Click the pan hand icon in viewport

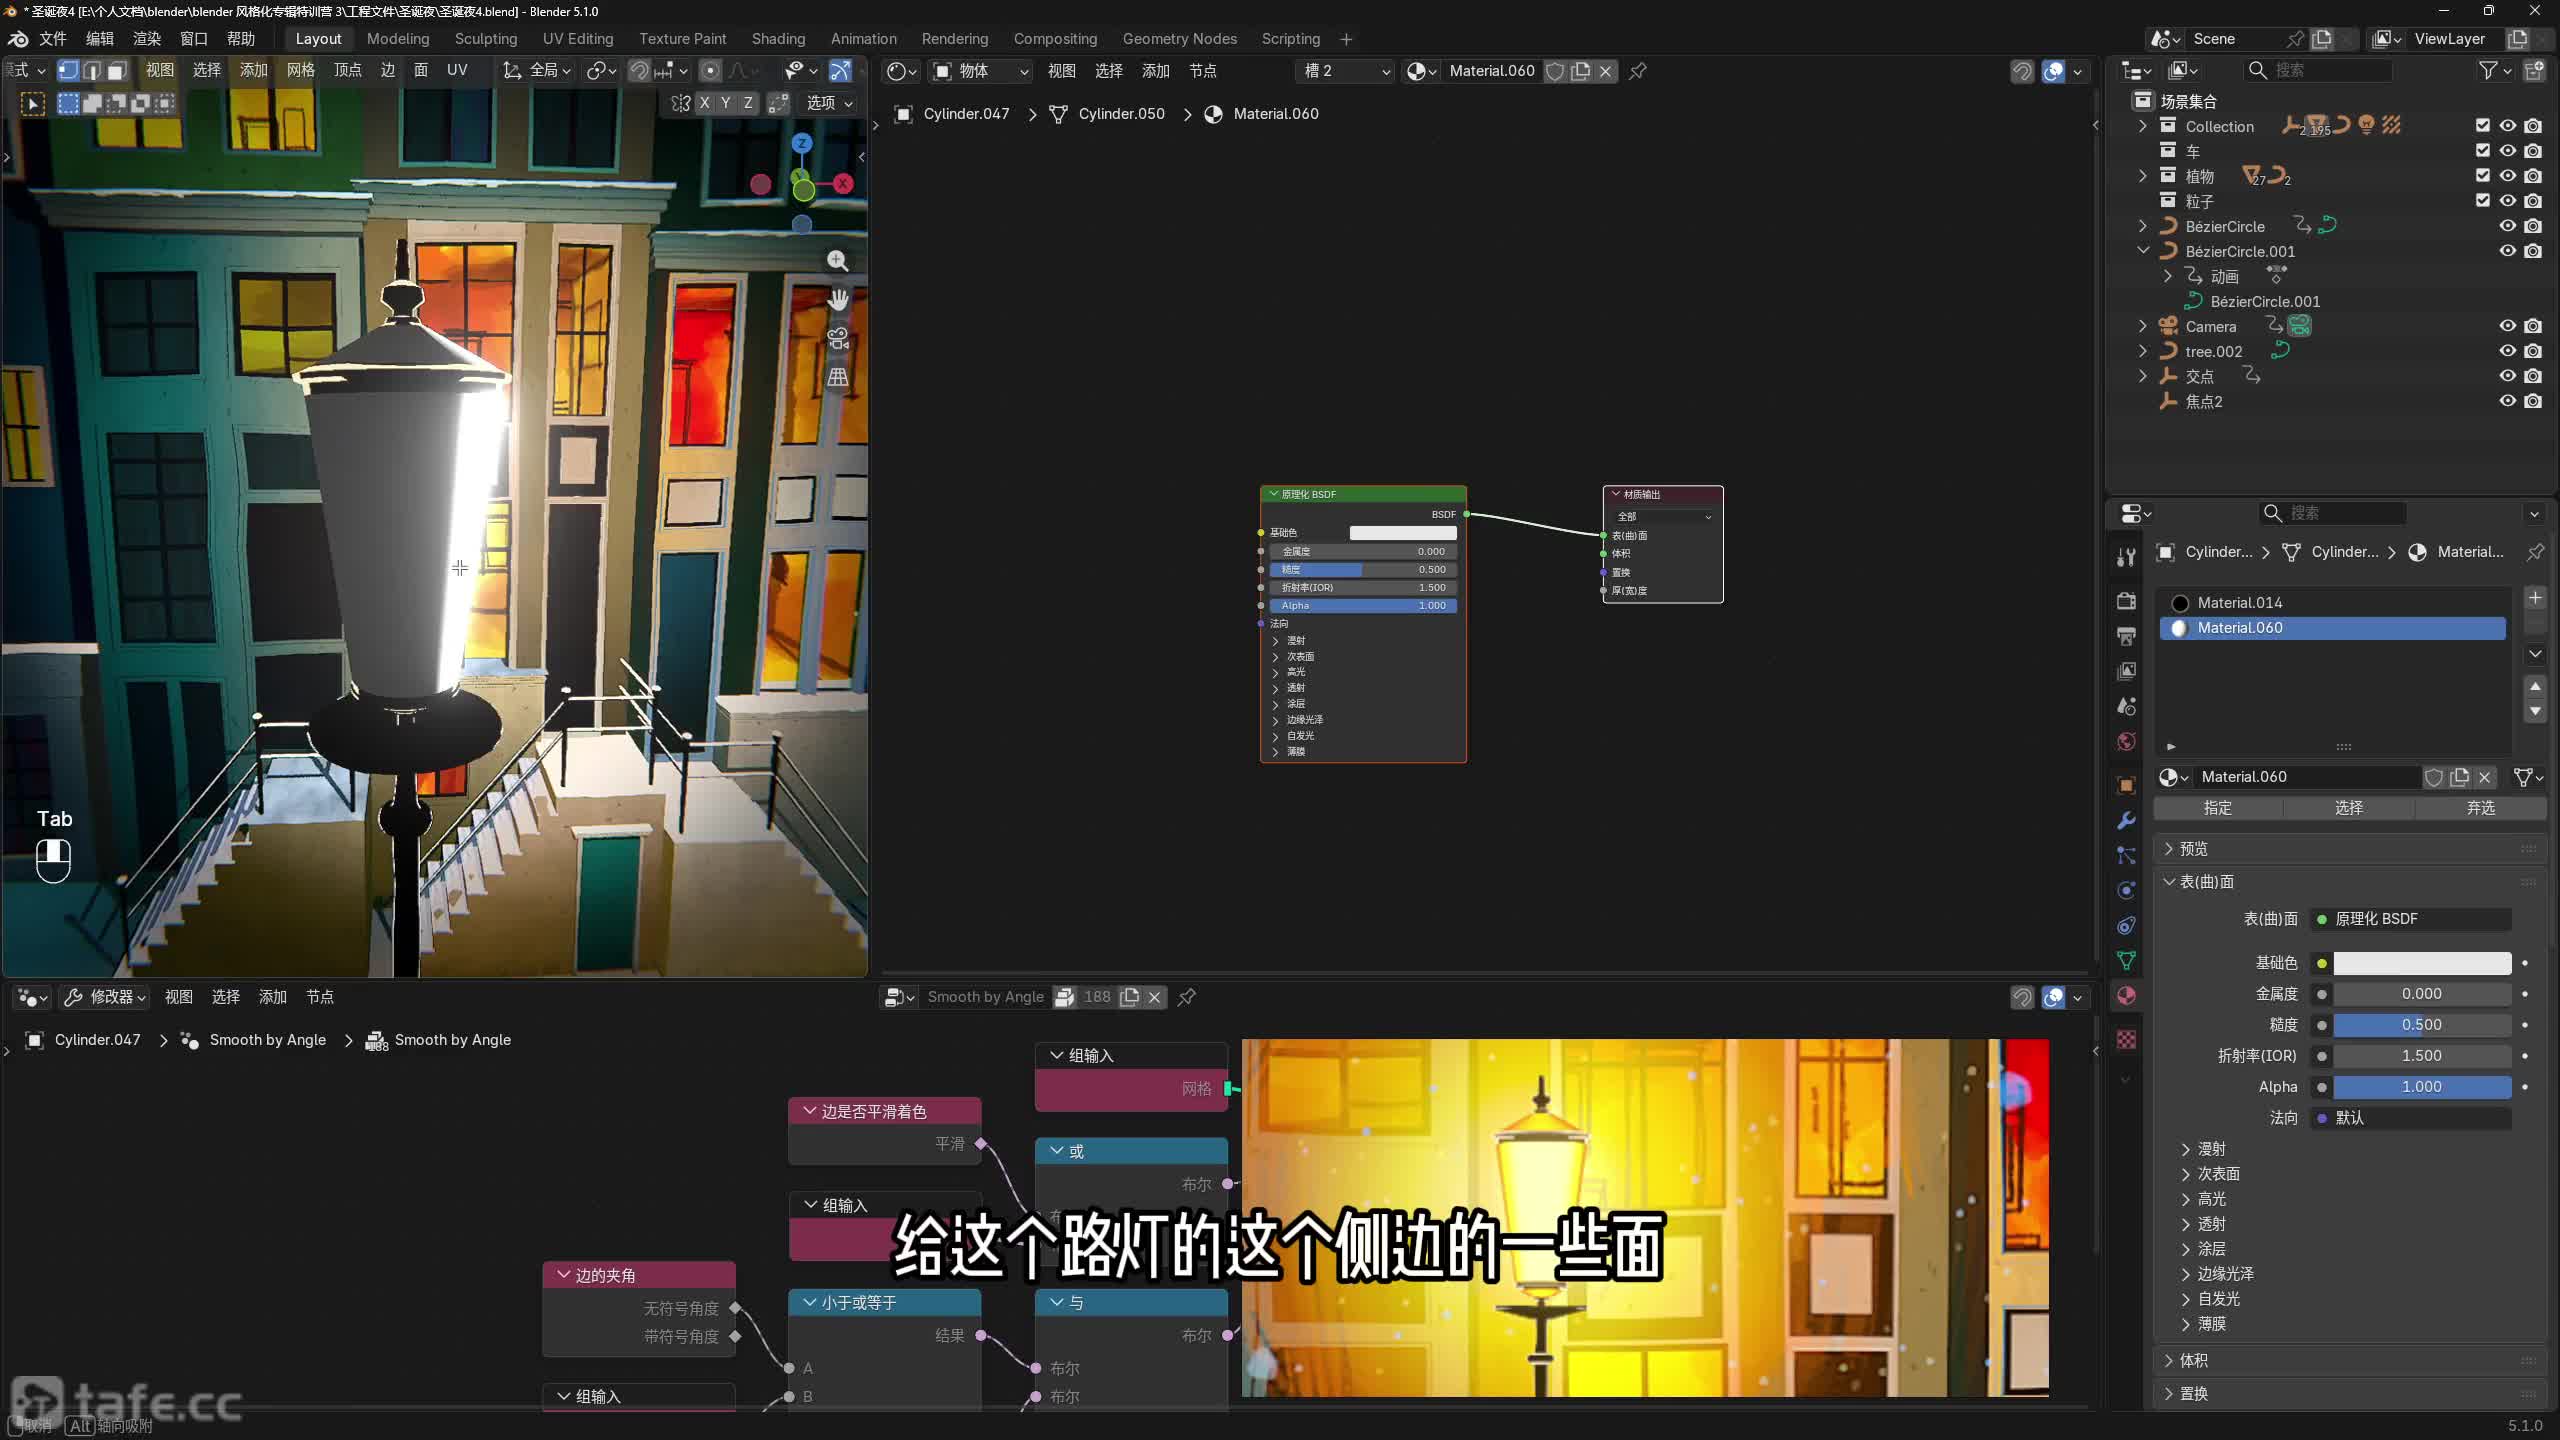click(x=837, y=299)
